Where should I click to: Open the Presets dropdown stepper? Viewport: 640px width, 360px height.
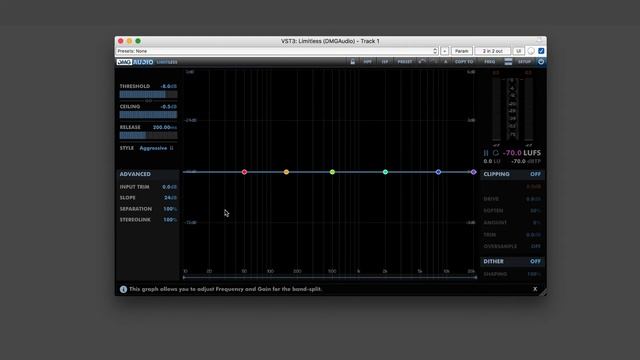click(x=435, y=51)
